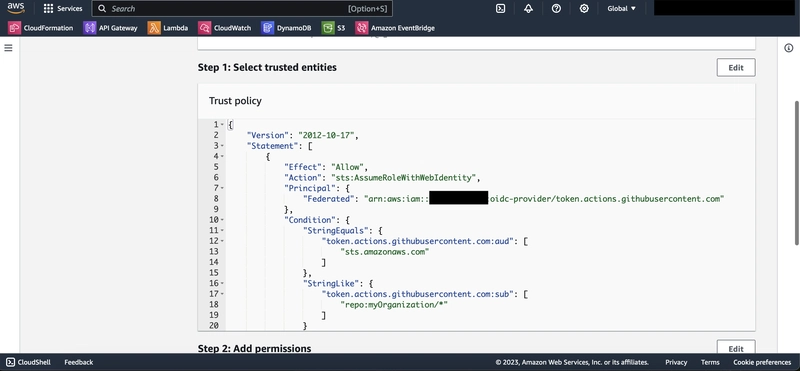
Task: Click "sts.amazonaws.com" audience value
Action: pyautogui.click(x=385, y=252)
